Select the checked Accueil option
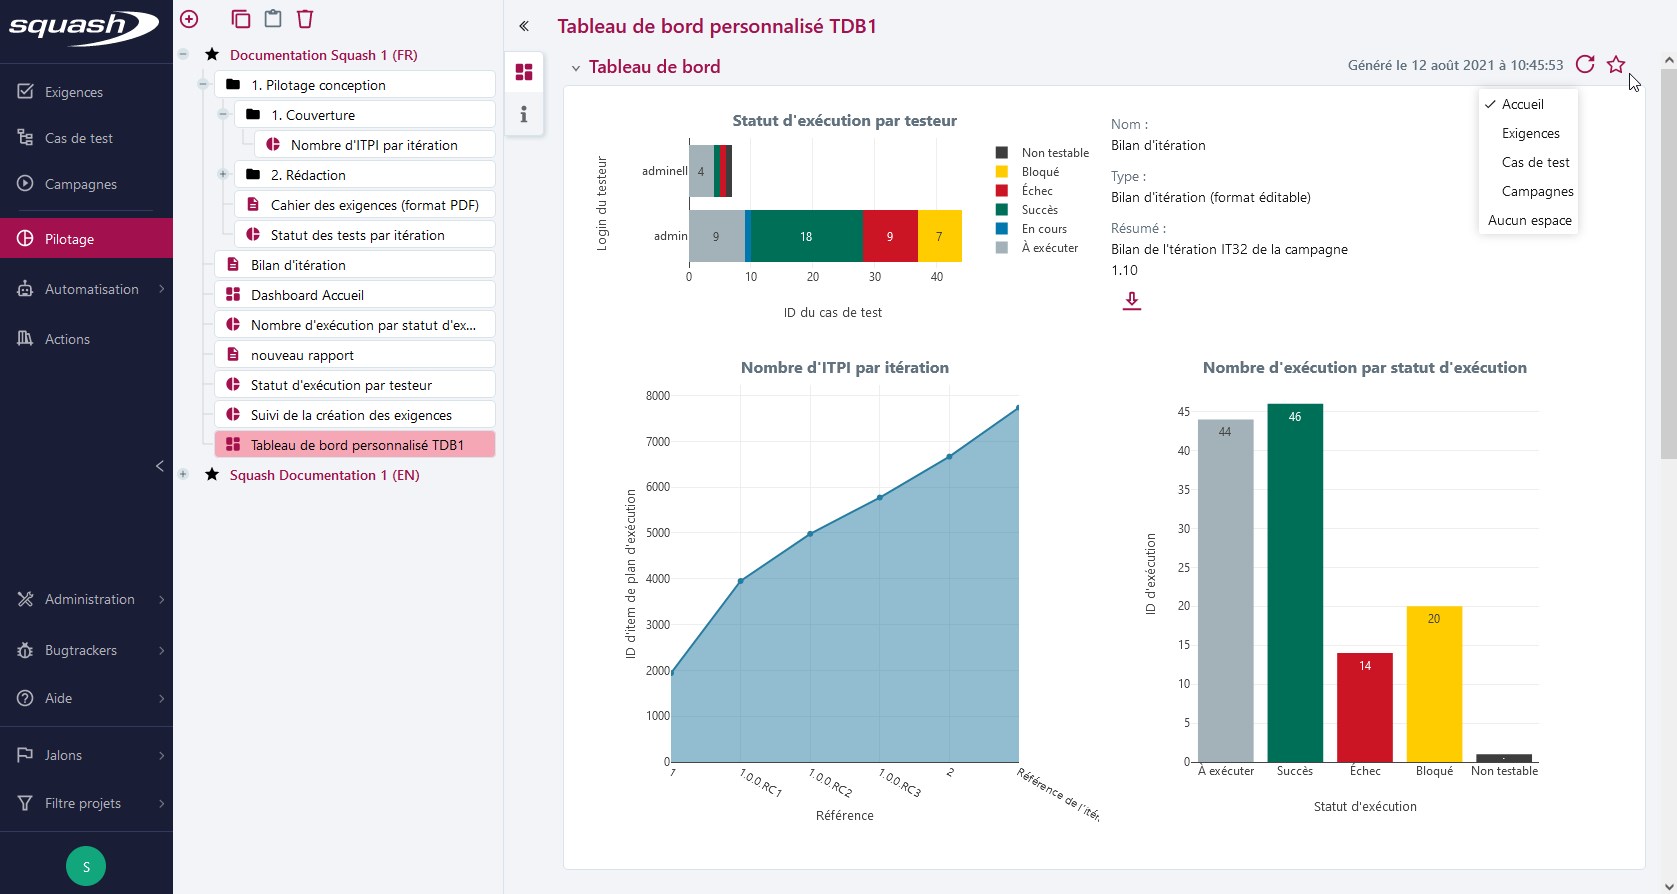Image resolution: width=1677 pixels, height=894 pixels. pos(1522,104)
